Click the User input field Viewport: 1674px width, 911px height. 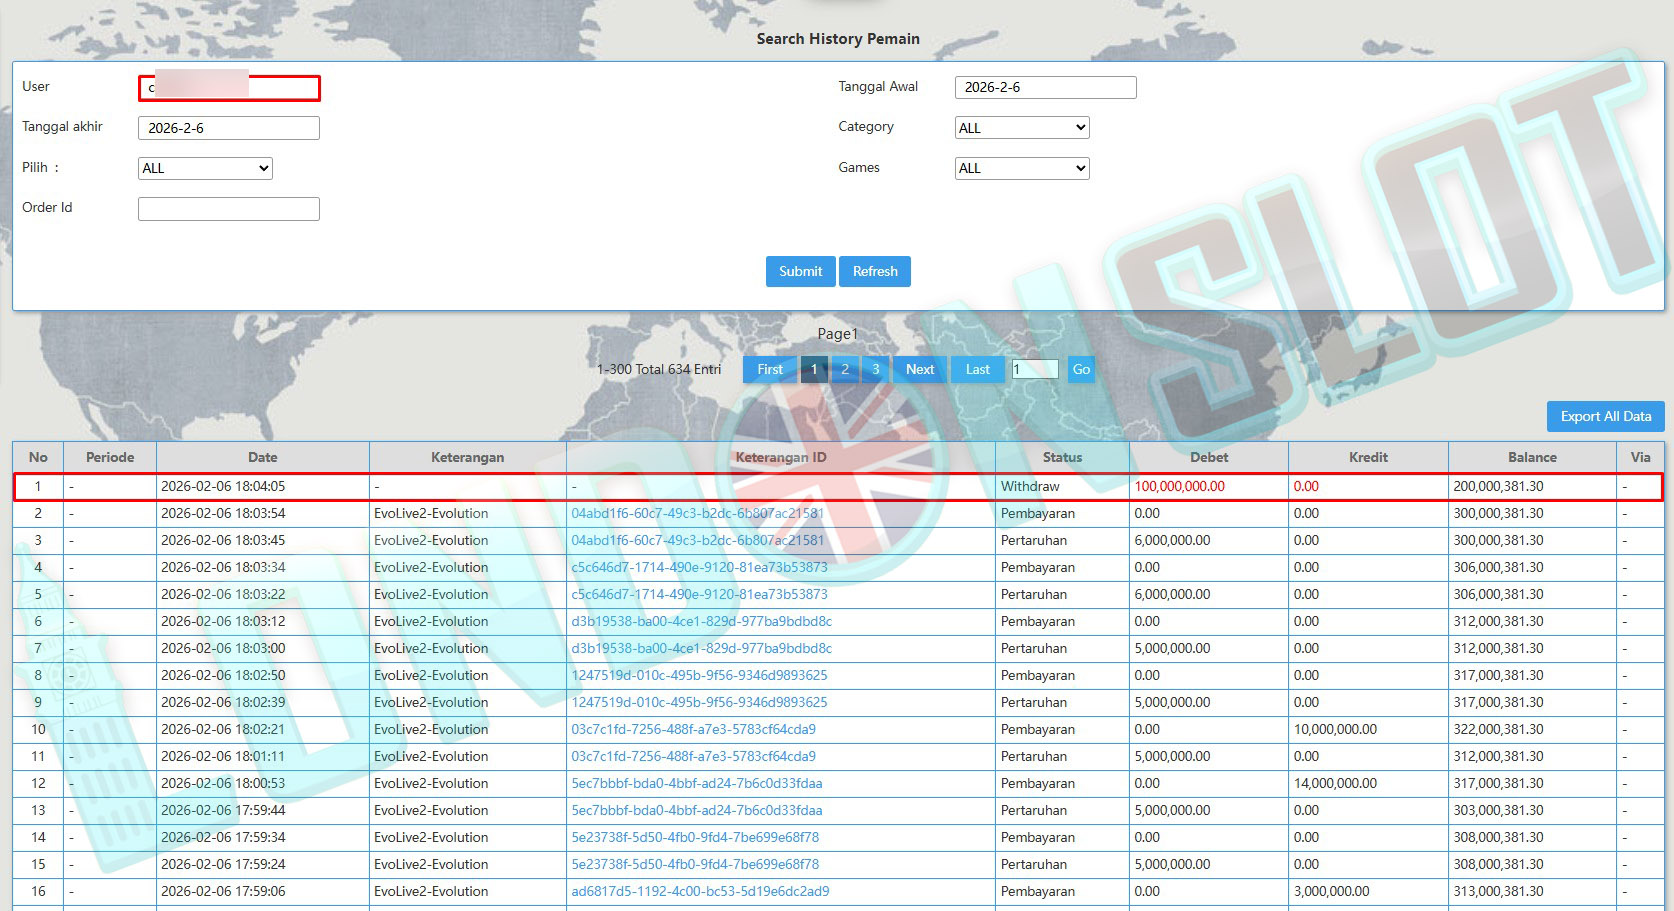(x=228, y=88)
